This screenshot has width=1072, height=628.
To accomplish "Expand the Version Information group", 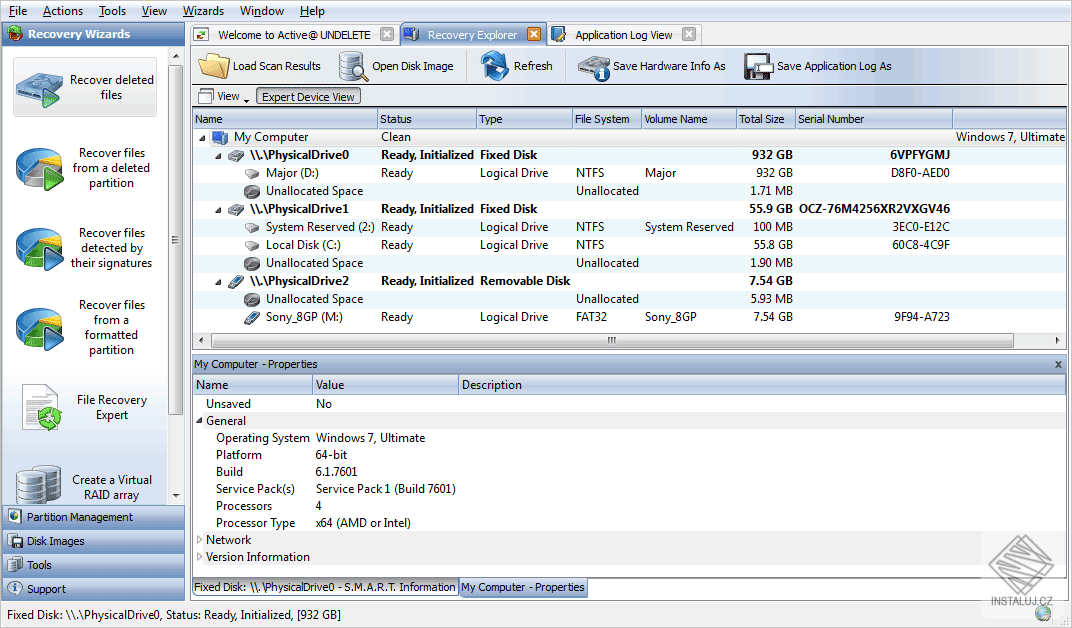I will coord(200,557).
